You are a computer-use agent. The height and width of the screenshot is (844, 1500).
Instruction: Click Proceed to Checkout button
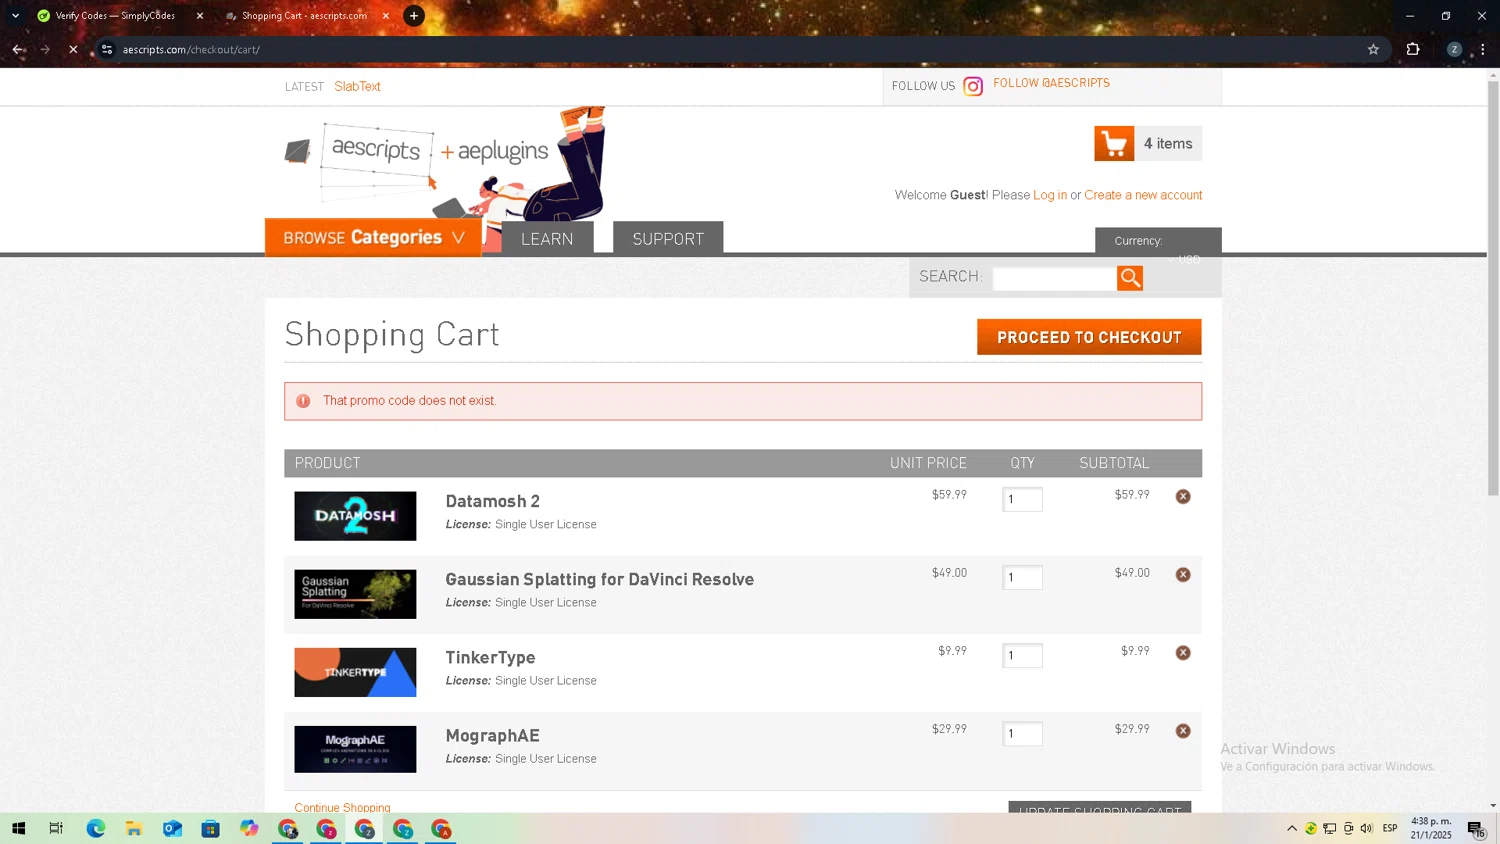point(1089,337)
